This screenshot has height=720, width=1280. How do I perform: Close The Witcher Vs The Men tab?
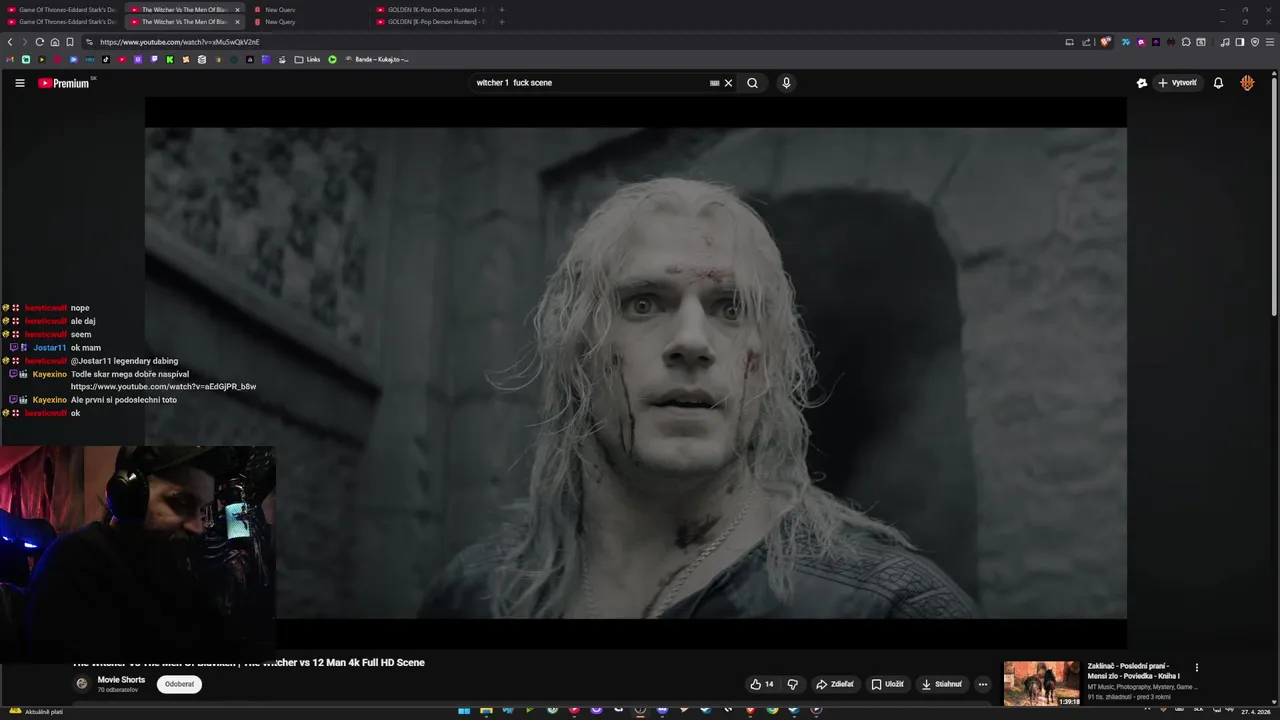[237, 22]
